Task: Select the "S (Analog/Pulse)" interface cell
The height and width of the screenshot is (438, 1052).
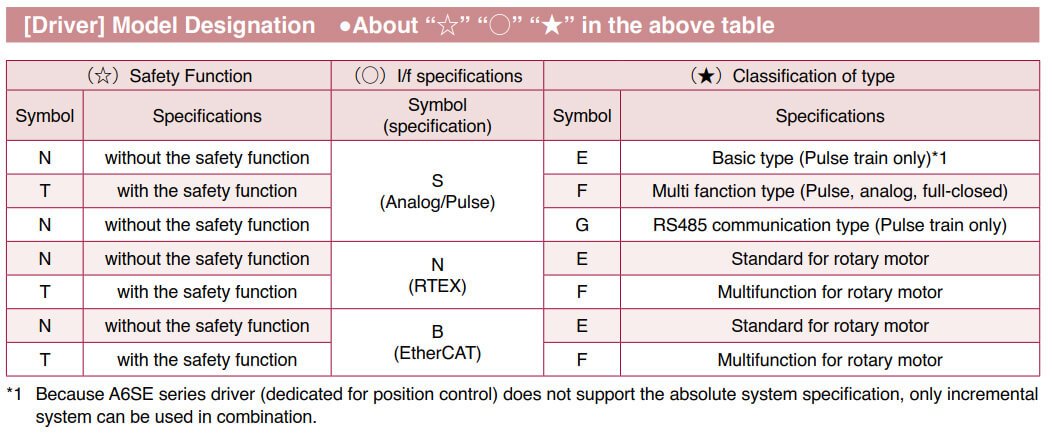Action: point(437,191)
